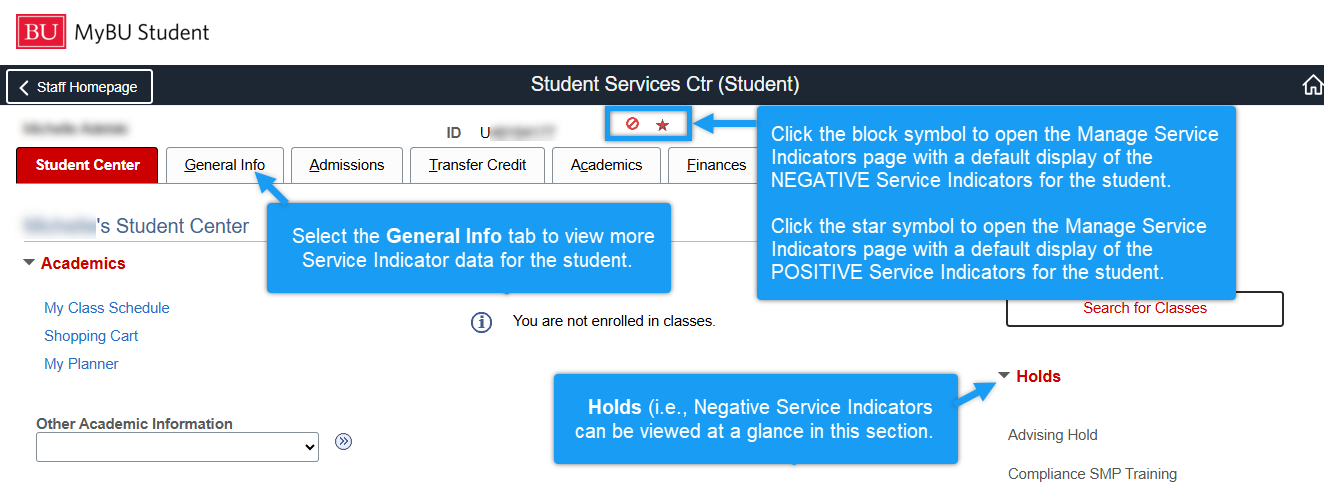Open the Admissions tab
This screenshot has width=1324, height=486.
coord(346,165)
